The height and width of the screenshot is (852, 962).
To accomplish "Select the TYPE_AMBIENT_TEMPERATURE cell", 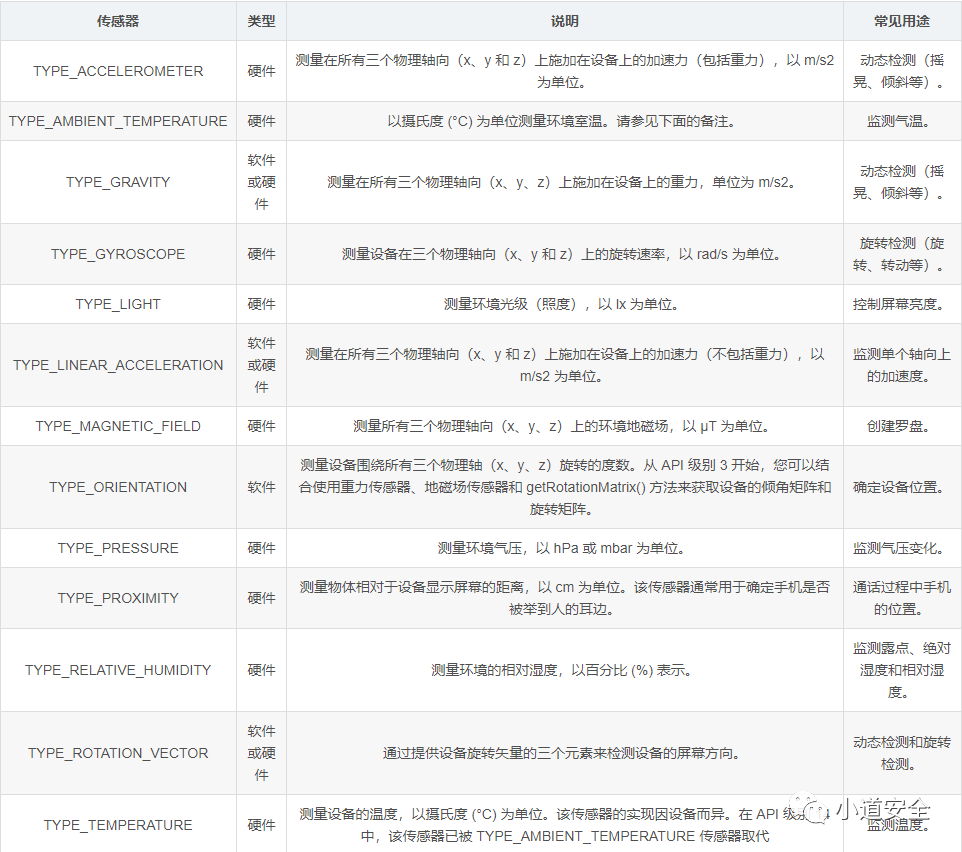I will coord(118,121).
